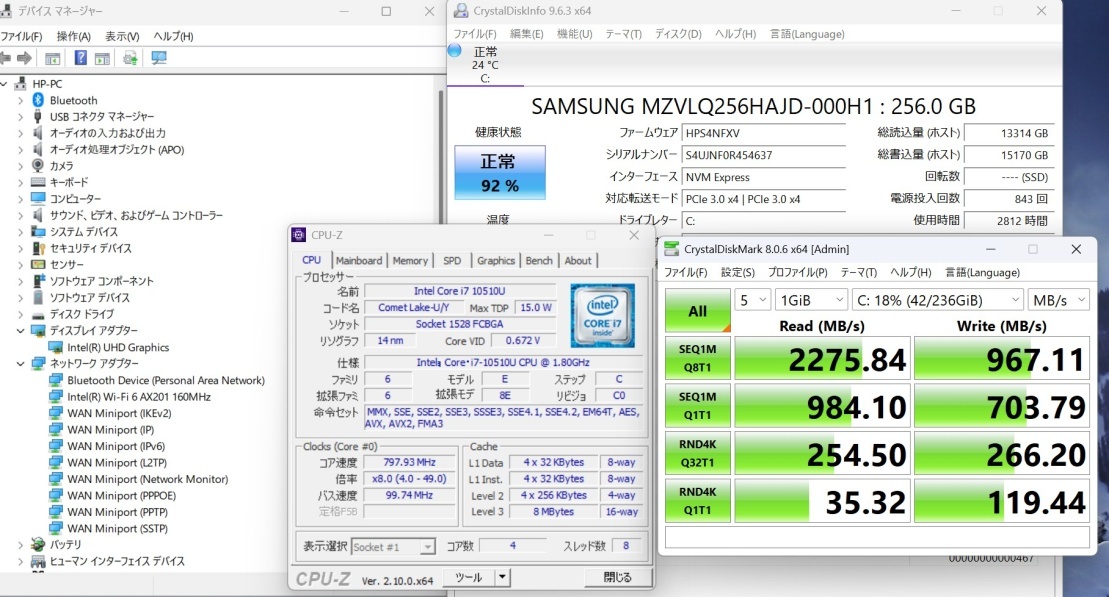Click the バッテリ battery icon in the tree

click(x=38, y=545)
